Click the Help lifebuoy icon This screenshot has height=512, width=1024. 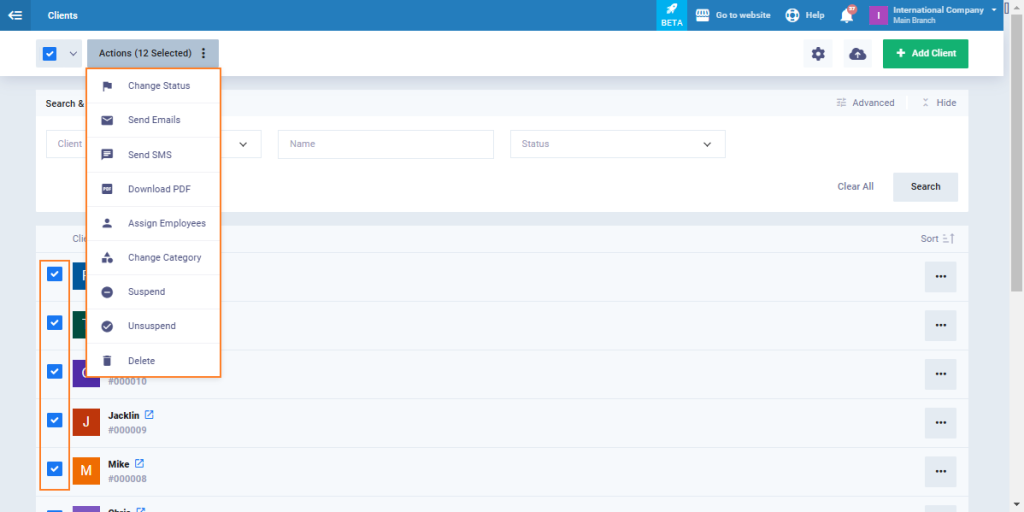pos(792,15)
